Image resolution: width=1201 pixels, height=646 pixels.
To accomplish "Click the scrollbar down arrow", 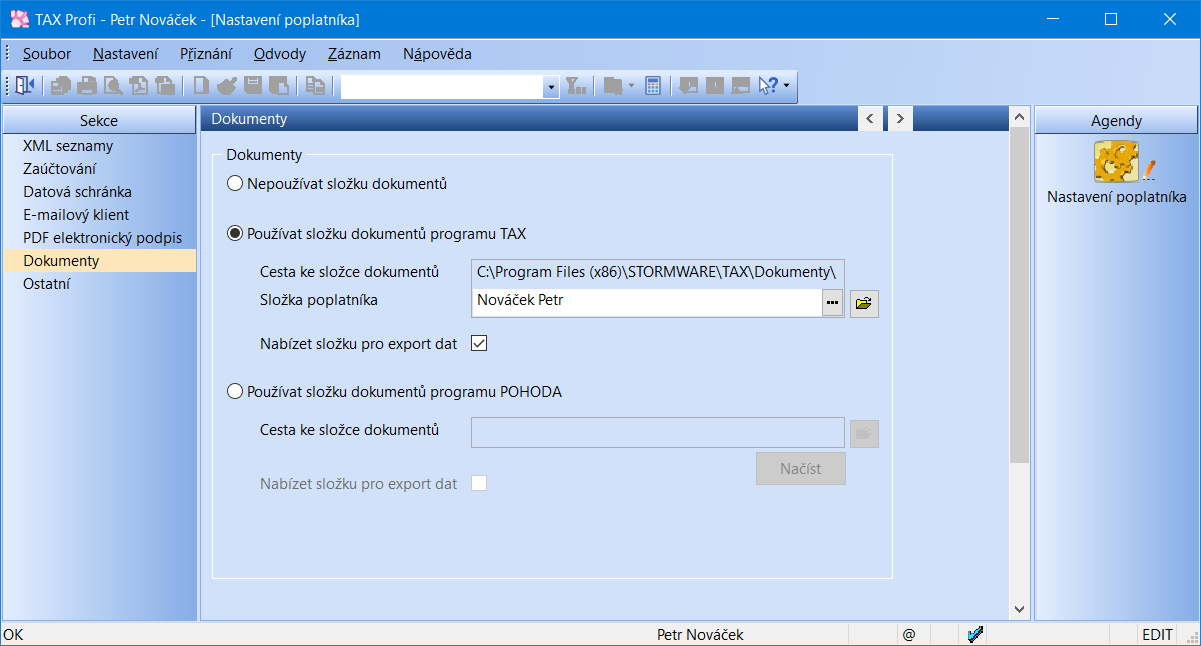I will coord(1019,608).
